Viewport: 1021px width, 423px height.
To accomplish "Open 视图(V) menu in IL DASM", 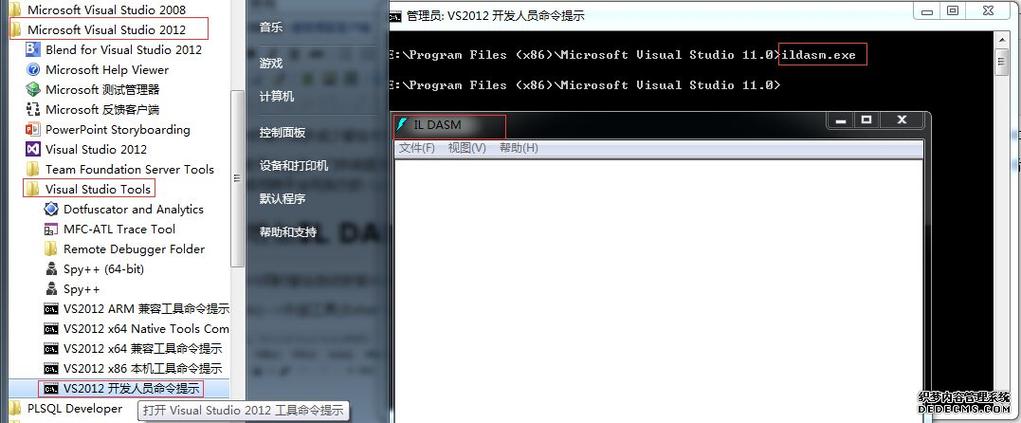I will tap(467, 148).
